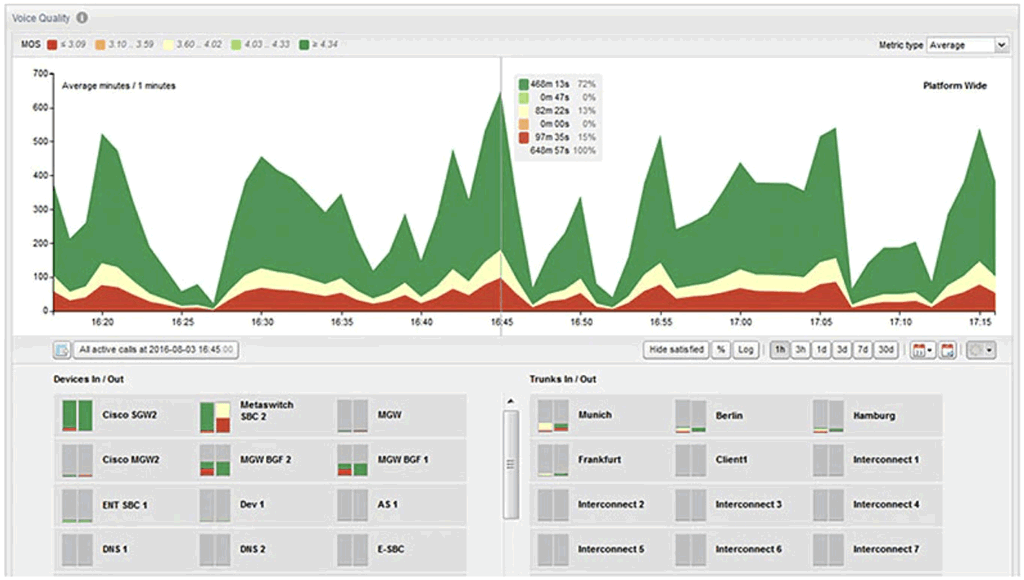
Task: Click the Devices In / Out heading
Action: point(88,379)
